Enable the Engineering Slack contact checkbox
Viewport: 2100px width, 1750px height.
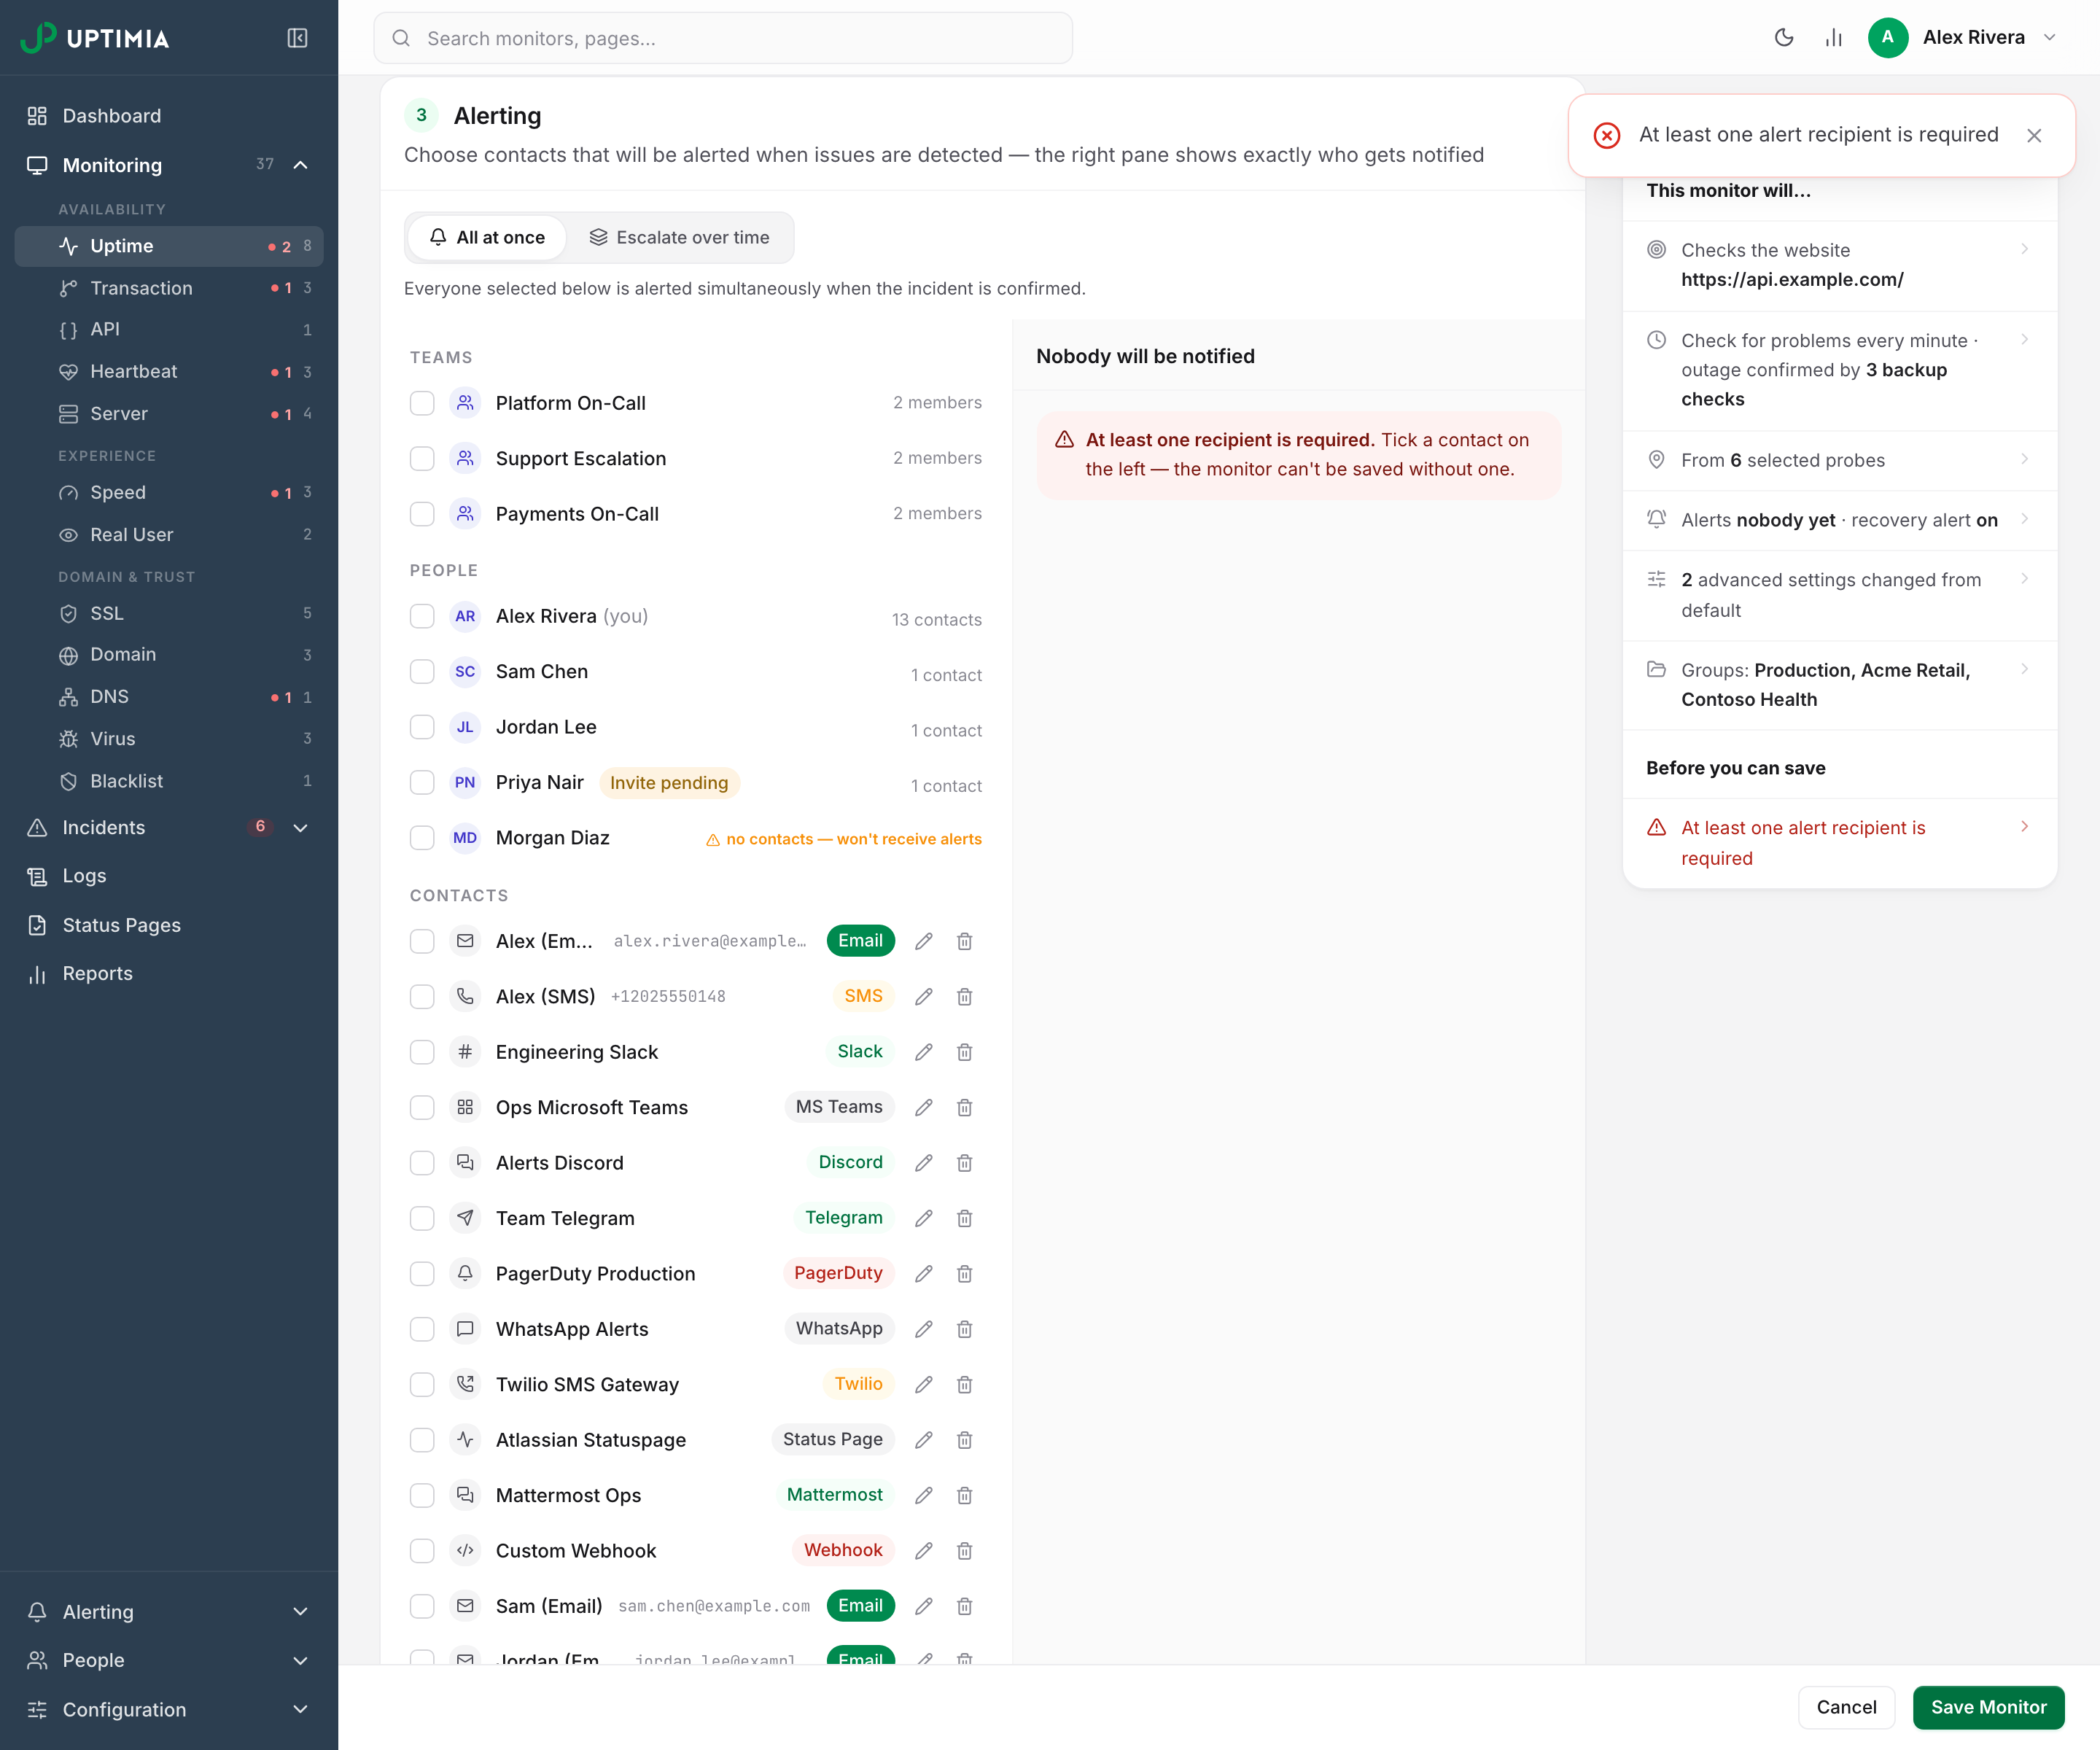pos(422,1052)
